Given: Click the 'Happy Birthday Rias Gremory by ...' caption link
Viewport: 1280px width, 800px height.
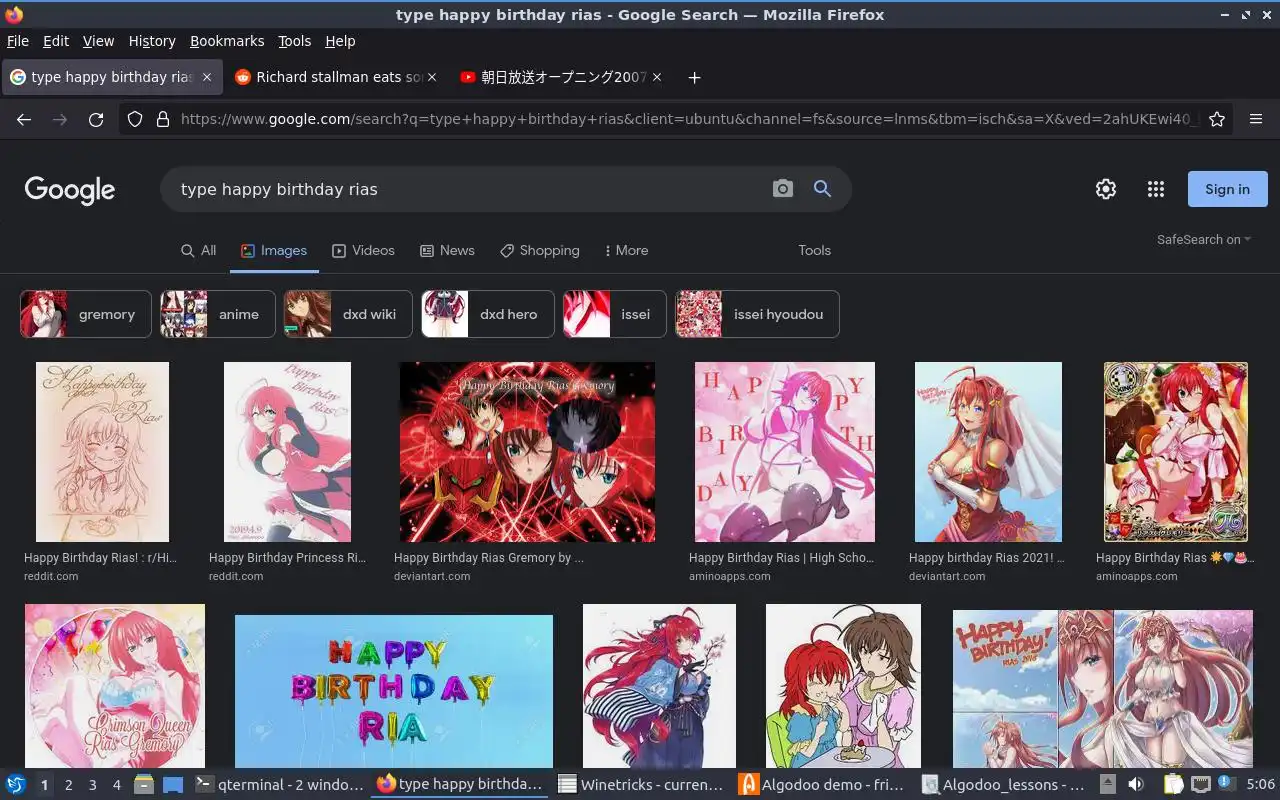Looking at the screenshot, I should tap(489, 558).
